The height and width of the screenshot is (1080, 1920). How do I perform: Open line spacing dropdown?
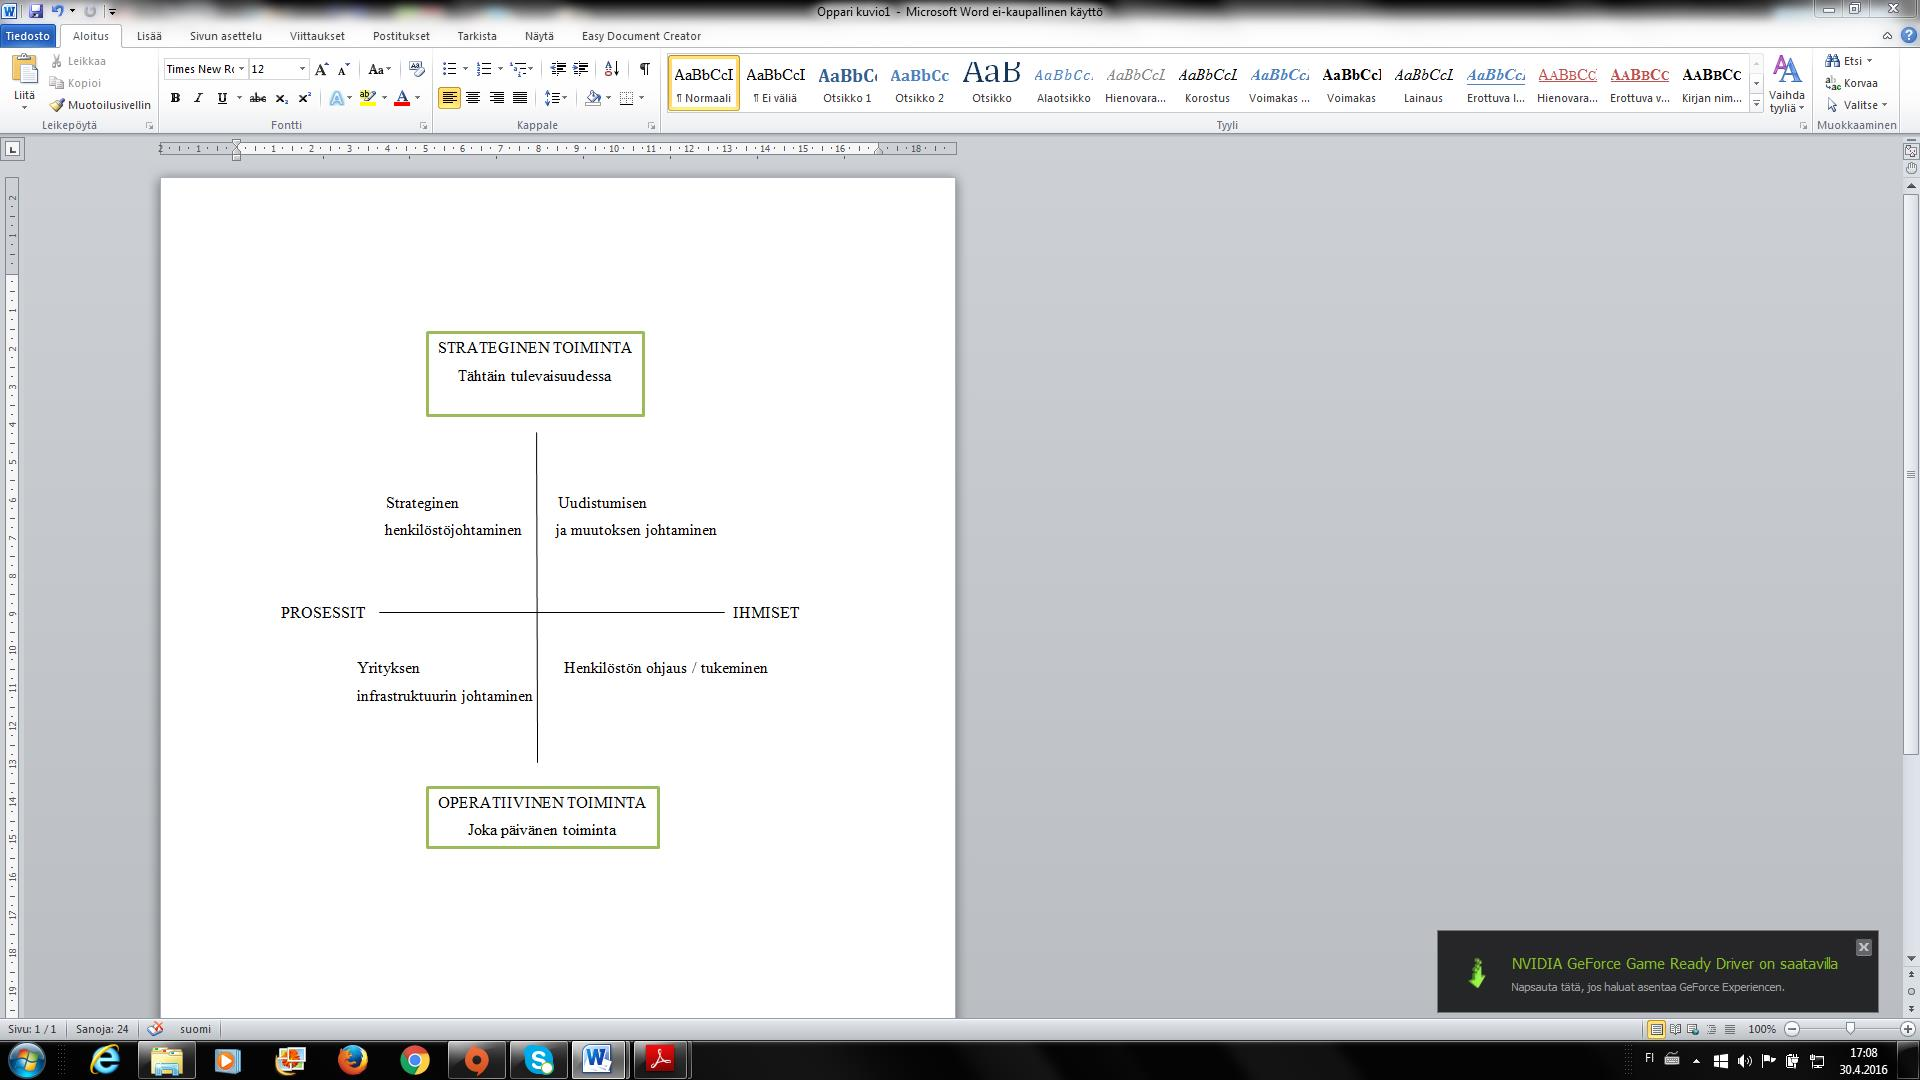pos(556,98)
